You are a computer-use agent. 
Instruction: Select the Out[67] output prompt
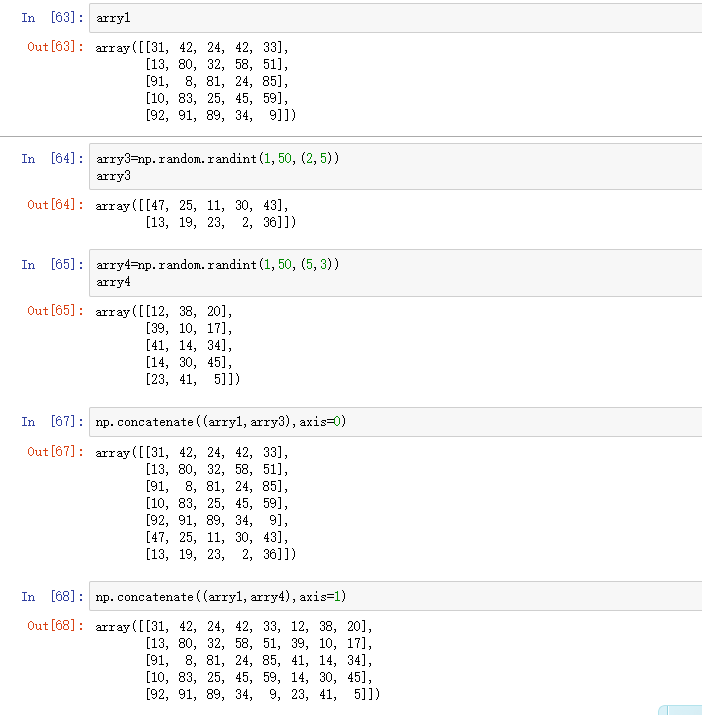click(x=55, y=451)
